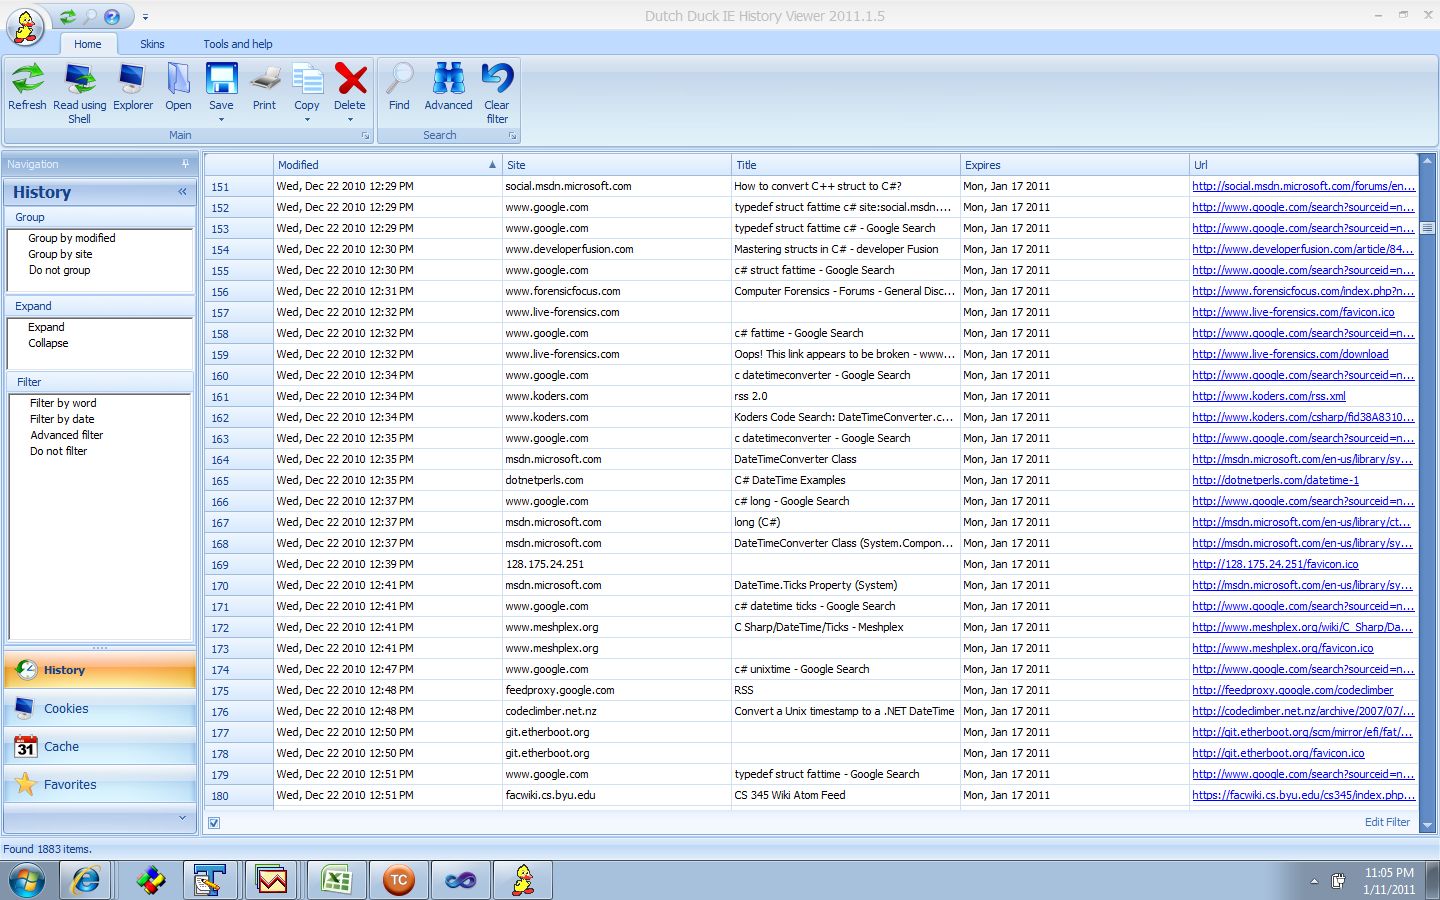This screenshot has width=1440, height=900.
Task: Open the live-forensics.com/download URL
Action: tap(1290, 354)
